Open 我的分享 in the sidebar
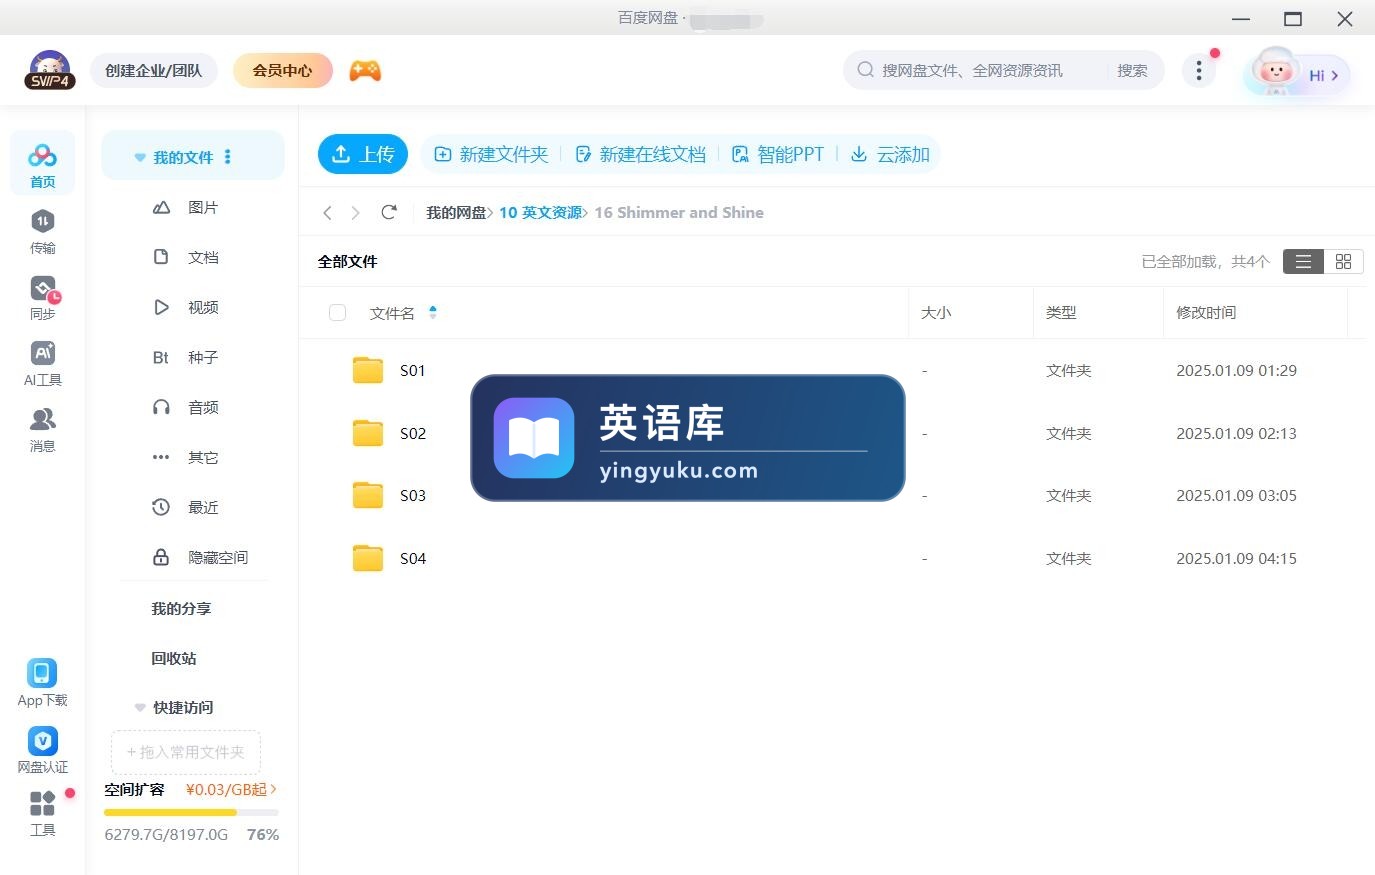Image resolution: width=1375 pixels, height=875 pixels. 181,608
